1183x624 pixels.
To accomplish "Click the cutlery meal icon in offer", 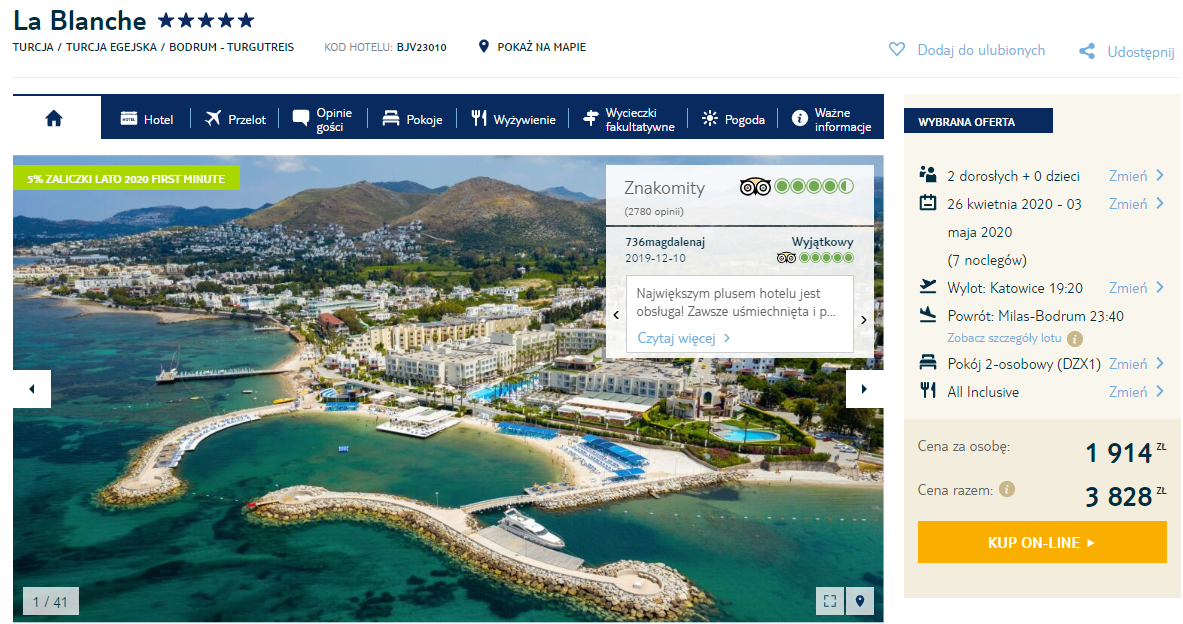I will (927, 390).
